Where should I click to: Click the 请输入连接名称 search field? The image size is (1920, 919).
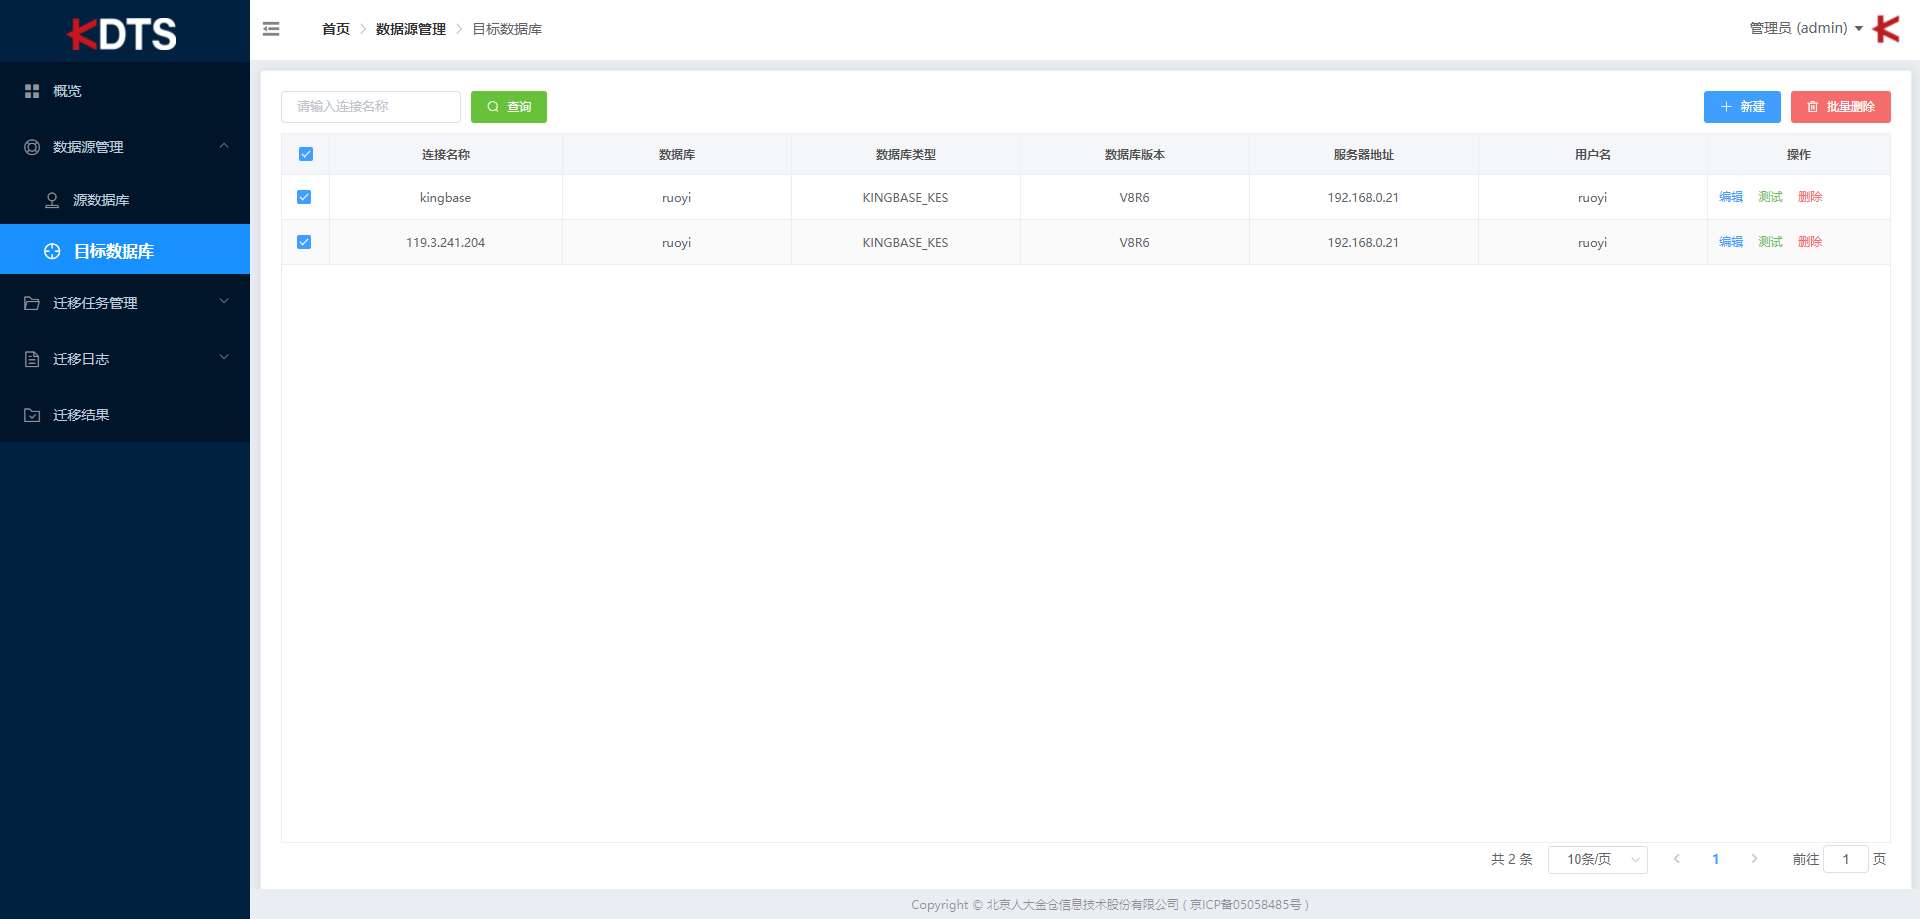[x=371, y=107]
